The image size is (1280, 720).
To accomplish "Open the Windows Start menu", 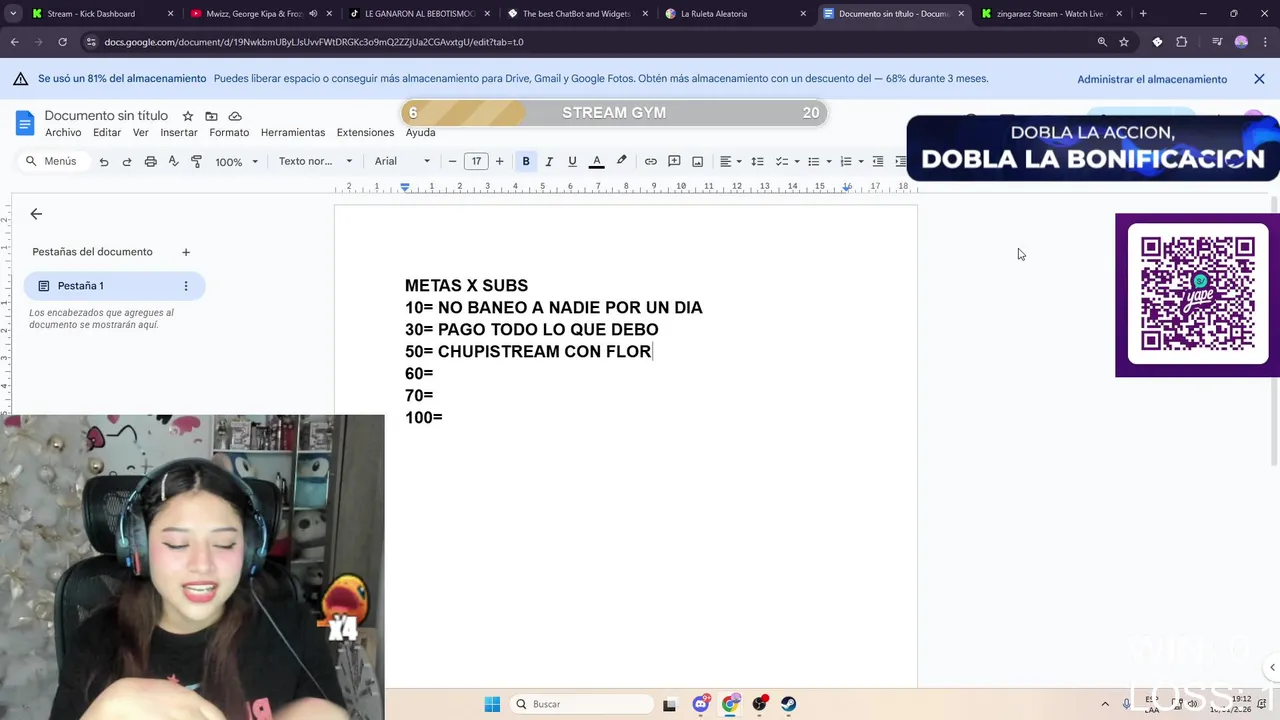I will coord(492,704).
